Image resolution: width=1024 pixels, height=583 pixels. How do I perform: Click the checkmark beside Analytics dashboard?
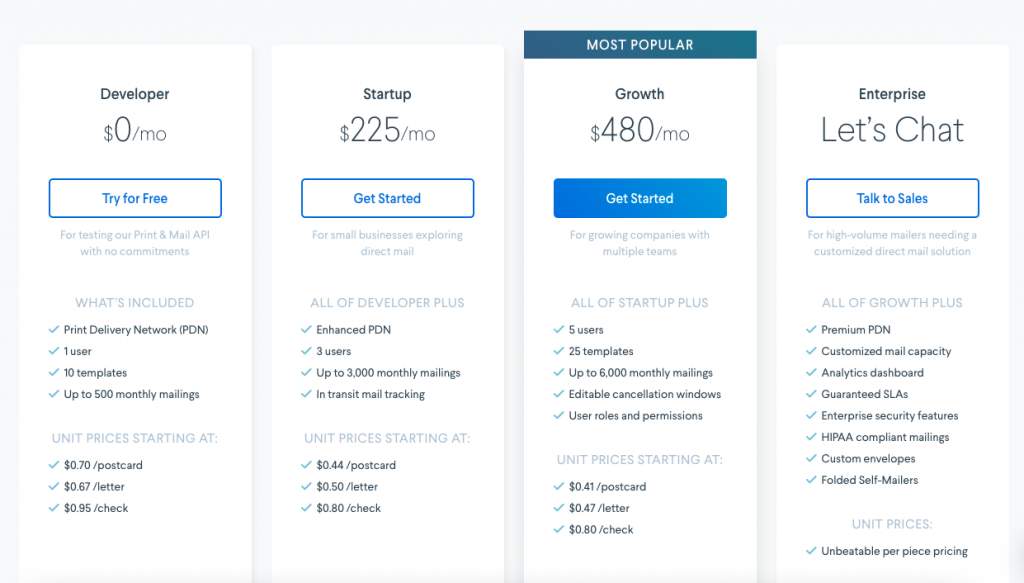coord(811,373)
